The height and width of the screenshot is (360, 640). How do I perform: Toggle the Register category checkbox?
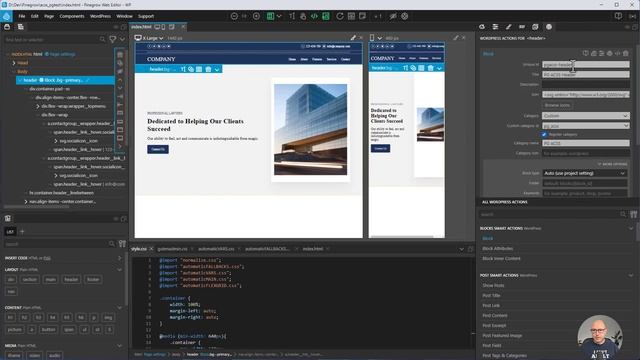coord(544,134)
